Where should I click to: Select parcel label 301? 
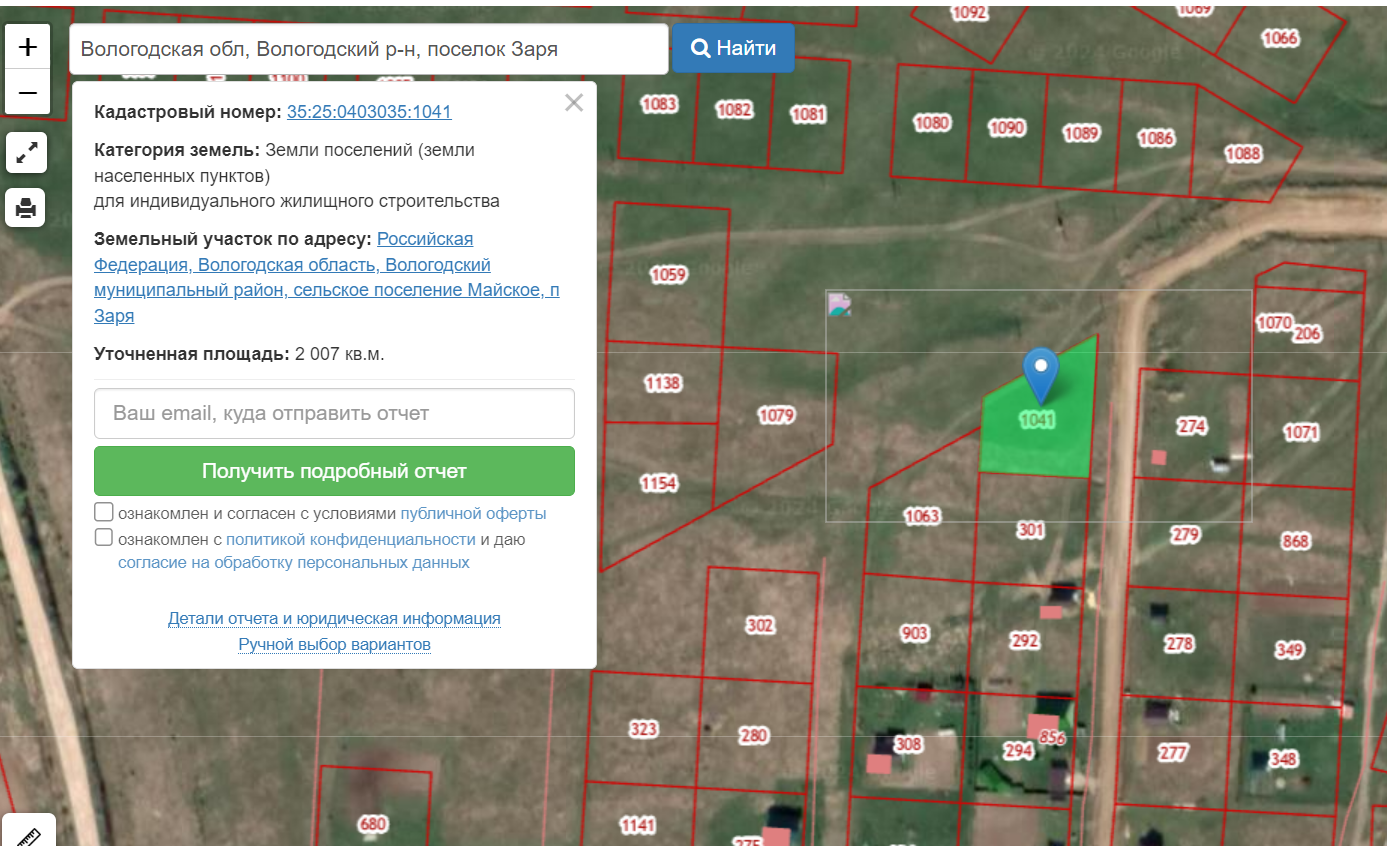(x=1030, y=530)
